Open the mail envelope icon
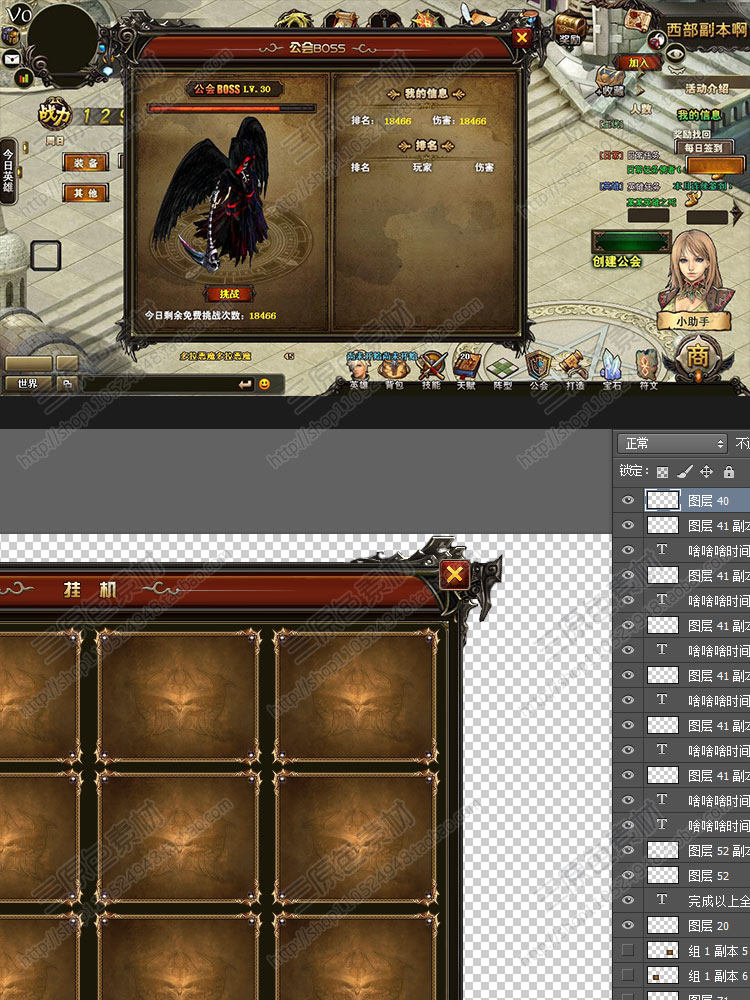Viewport: 750px width, 1000px height. tap(11, 59)
